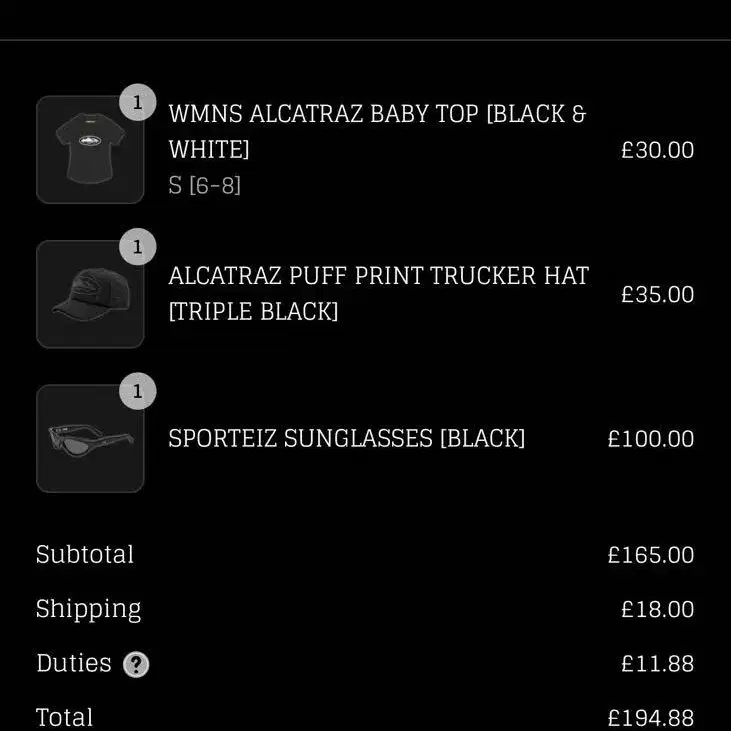Viewport: 731px width, 731px height.
Task: Click the quantity badge on the baby top
Action: click(x=138, y=102)
